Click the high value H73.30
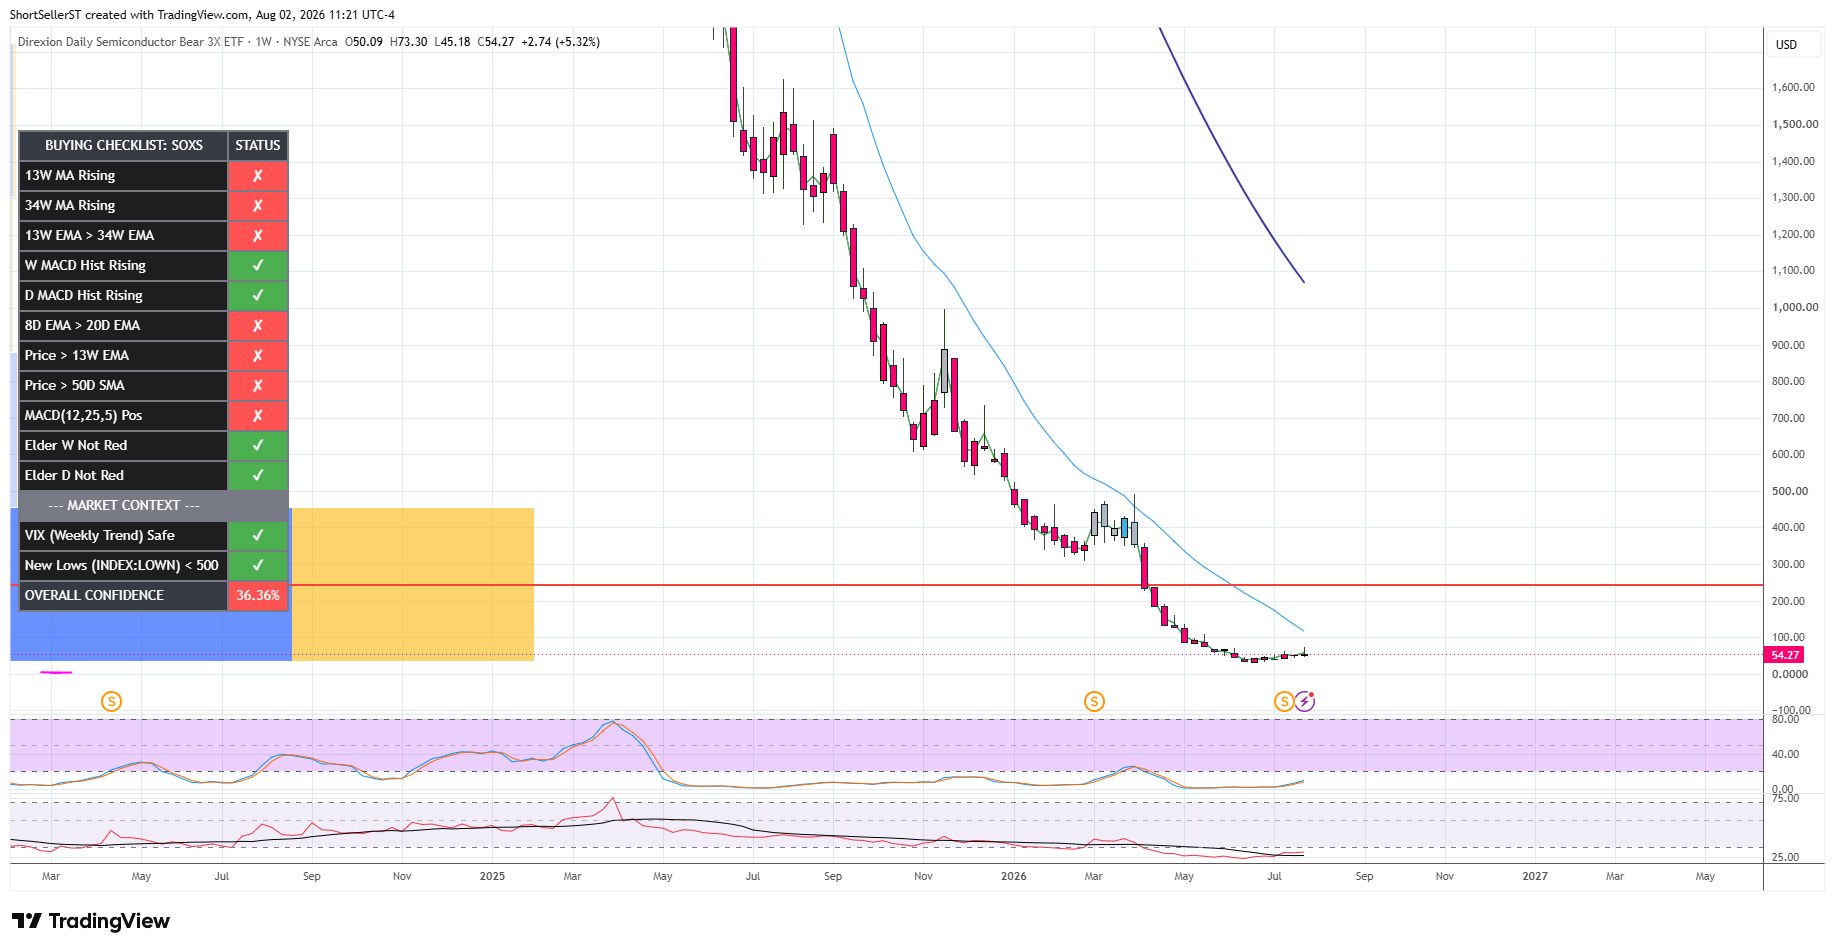 click(408, 42)
